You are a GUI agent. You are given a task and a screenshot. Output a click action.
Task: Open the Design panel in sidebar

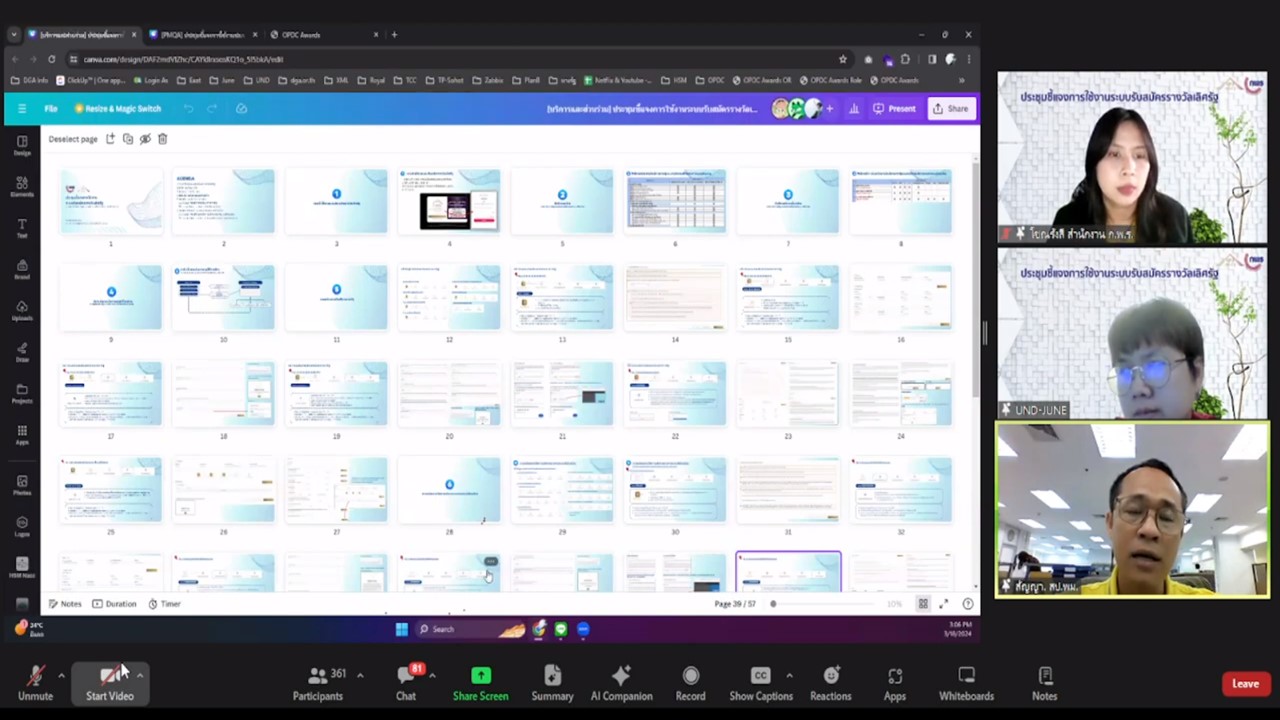point(22,146)
